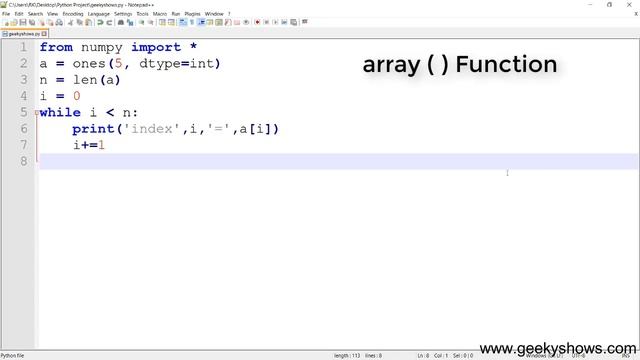The image size is (640, 360).
Task: Open the Encoding menu
Action: pyautogui.click(x=73, y=14)
